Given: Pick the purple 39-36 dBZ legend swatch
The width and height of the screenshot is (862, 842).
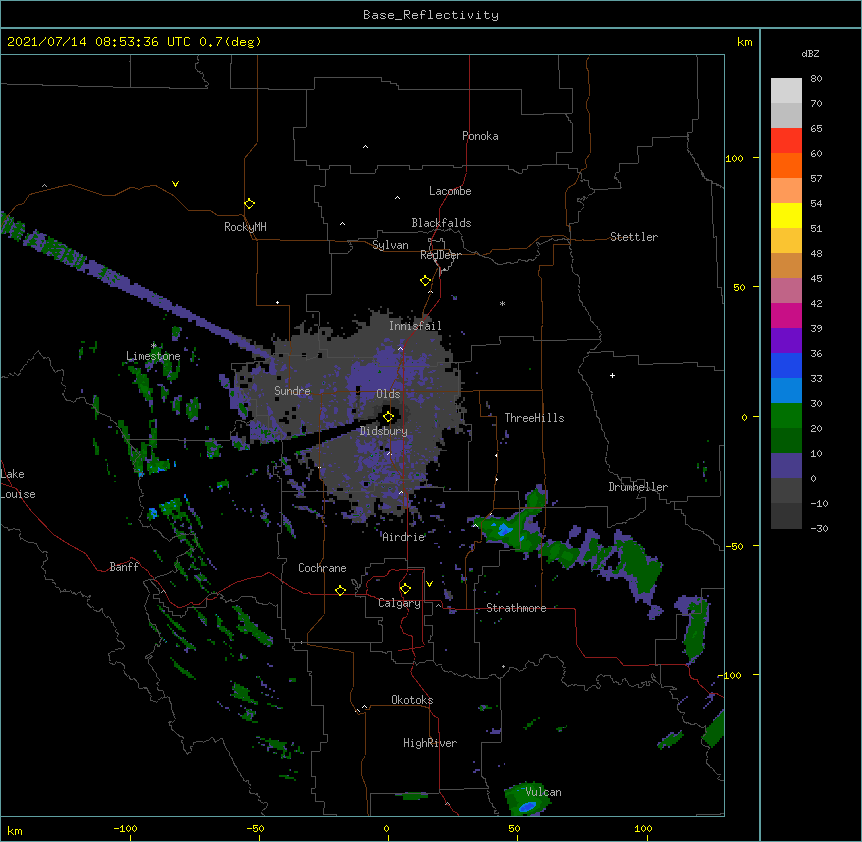Looking at the screenshot, I should pyautogui.click(x=786, y=340).
